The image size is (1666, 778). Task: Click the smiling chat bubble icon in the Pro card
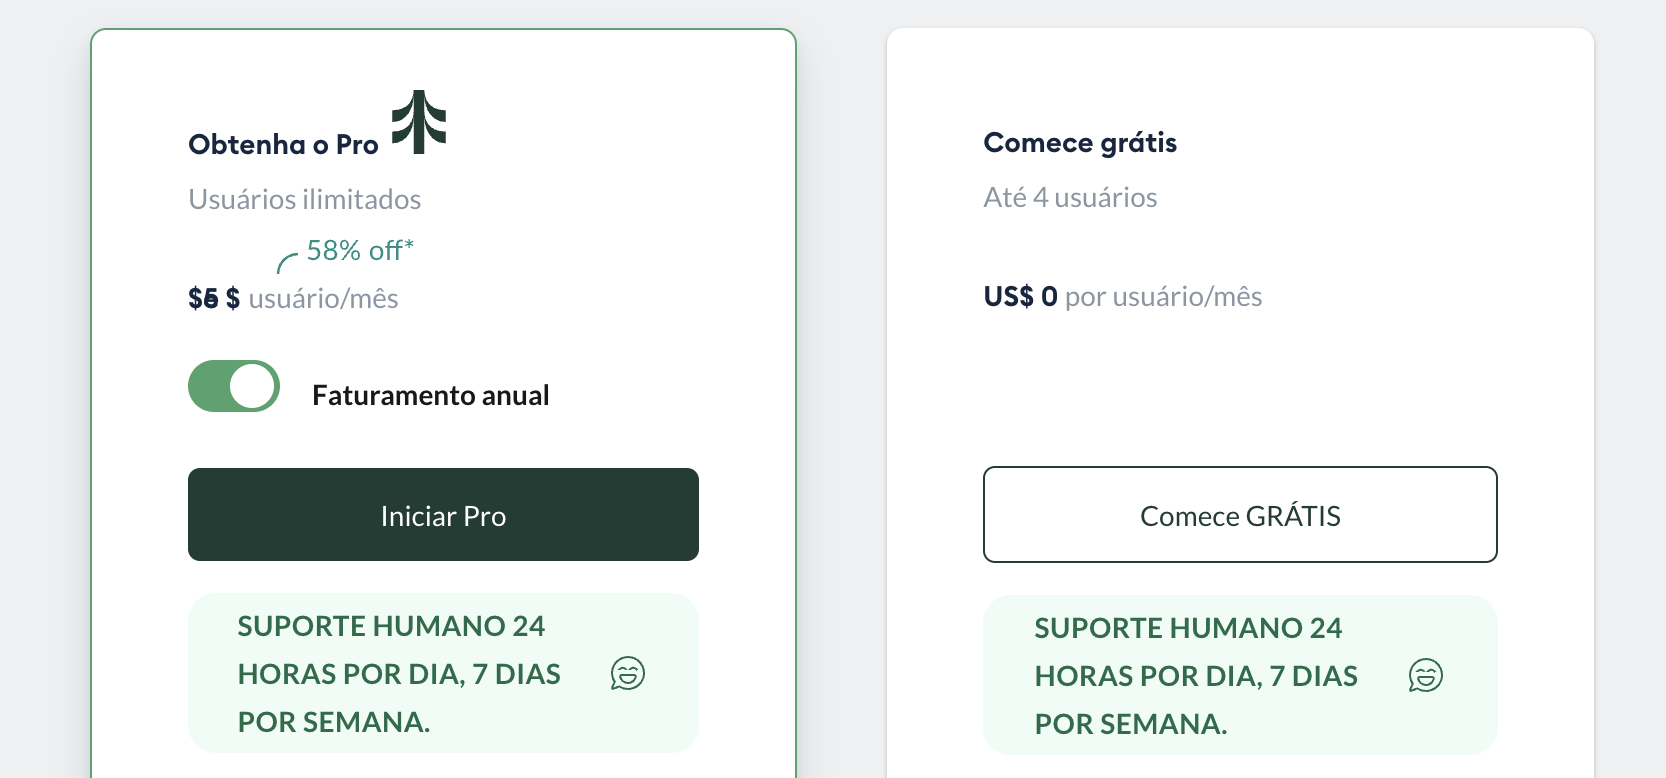click(x=628, y=674)
